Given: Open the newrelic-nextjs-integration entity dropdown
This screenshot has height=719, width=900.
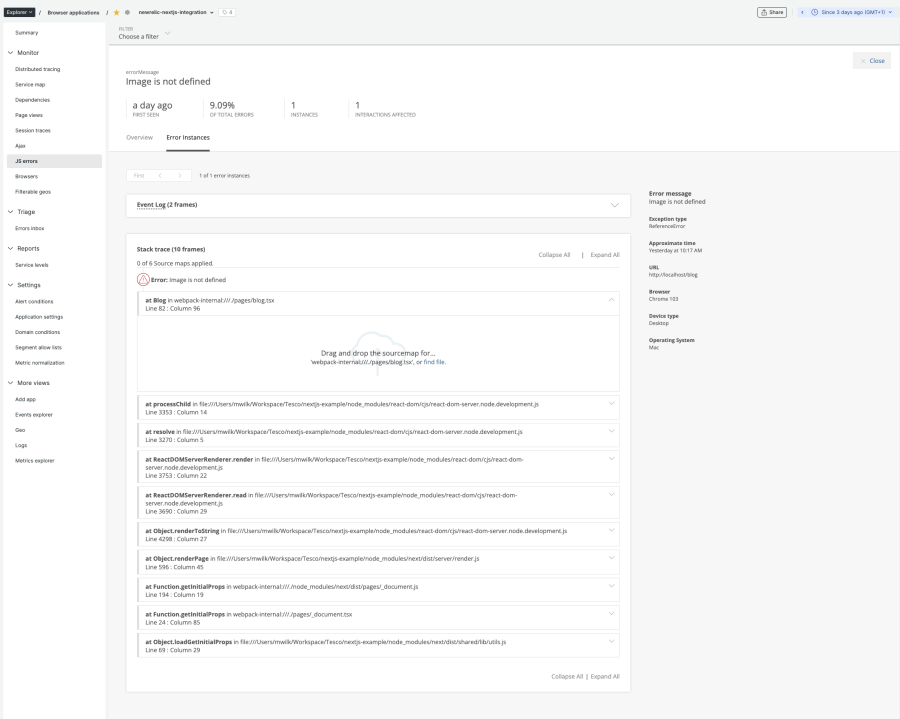Looking at the screenshot, I should (x=176, y=12).
